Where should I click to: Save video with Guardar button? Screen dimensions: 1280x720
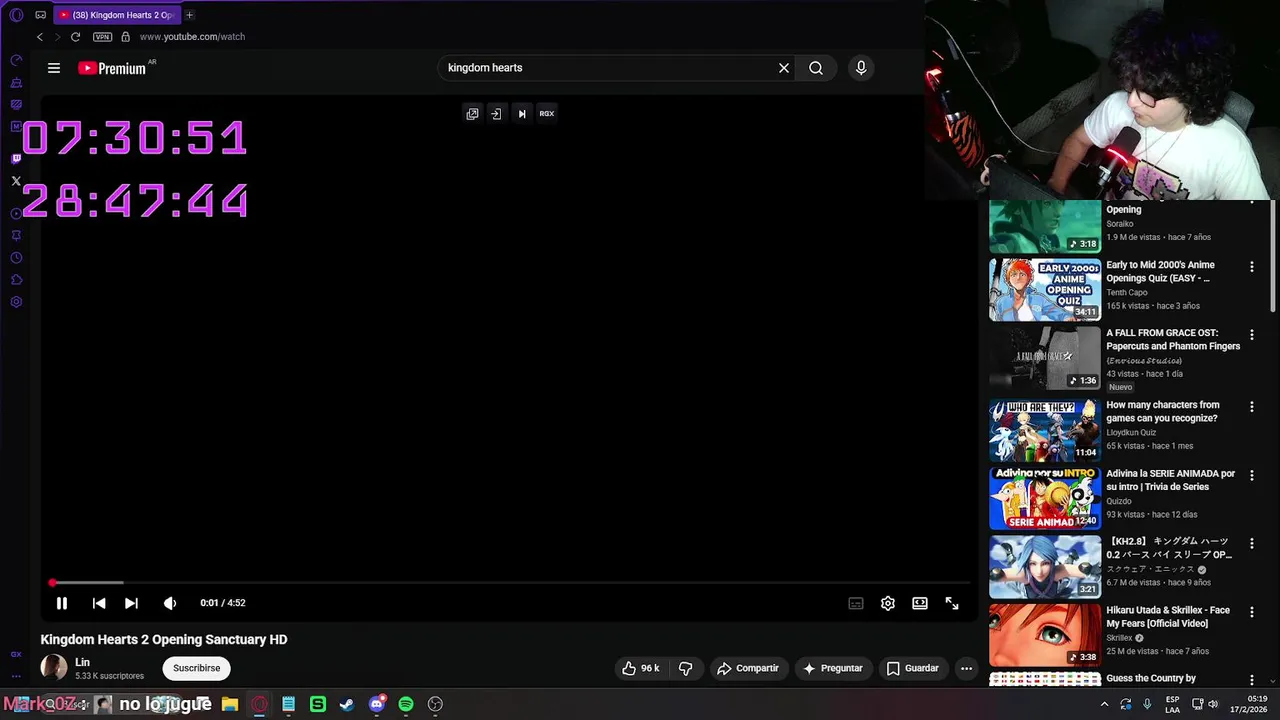click(x=912, y=668)
